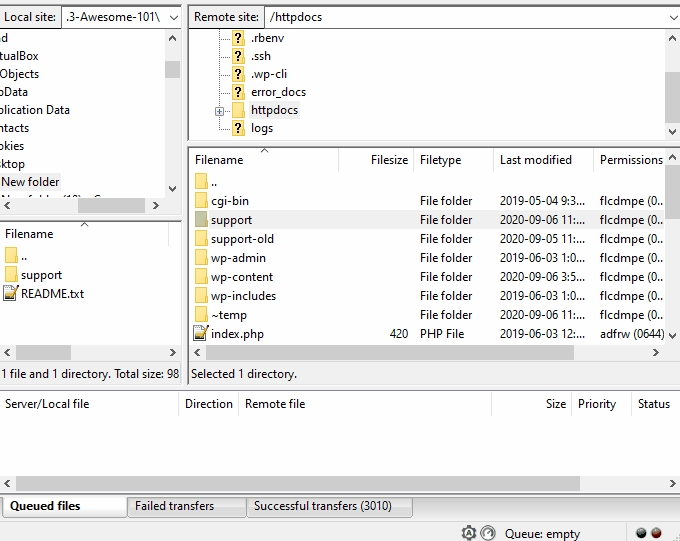Click the logs folder question-mark icon
680x541 pixels.
click(238, 128)
